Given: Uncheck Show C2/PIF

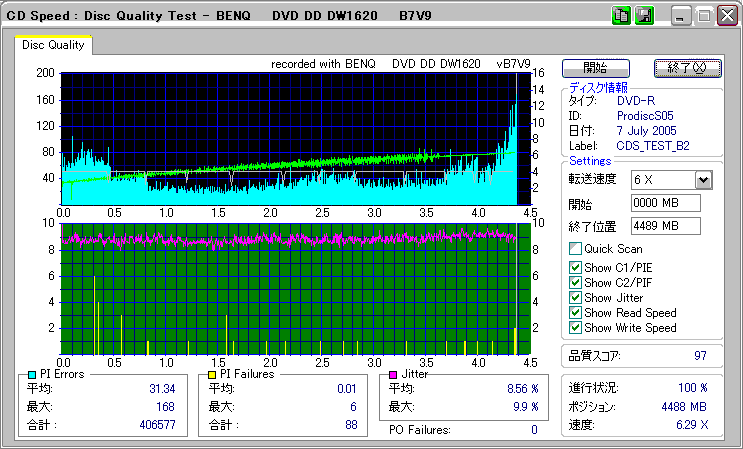Looking at the screenshot, I should (575, 283).
